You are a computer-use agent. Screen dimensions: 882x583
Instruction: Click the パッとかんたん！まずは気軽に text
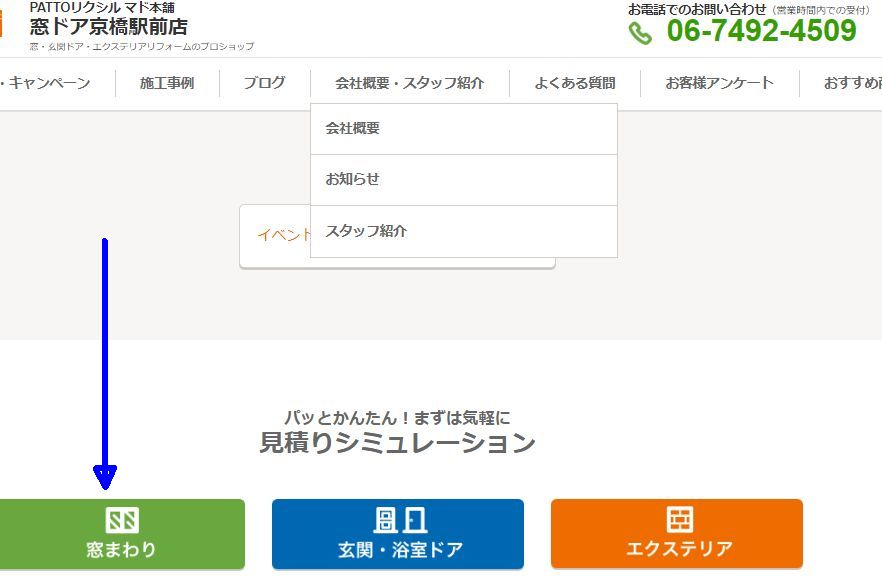point(397,418)
